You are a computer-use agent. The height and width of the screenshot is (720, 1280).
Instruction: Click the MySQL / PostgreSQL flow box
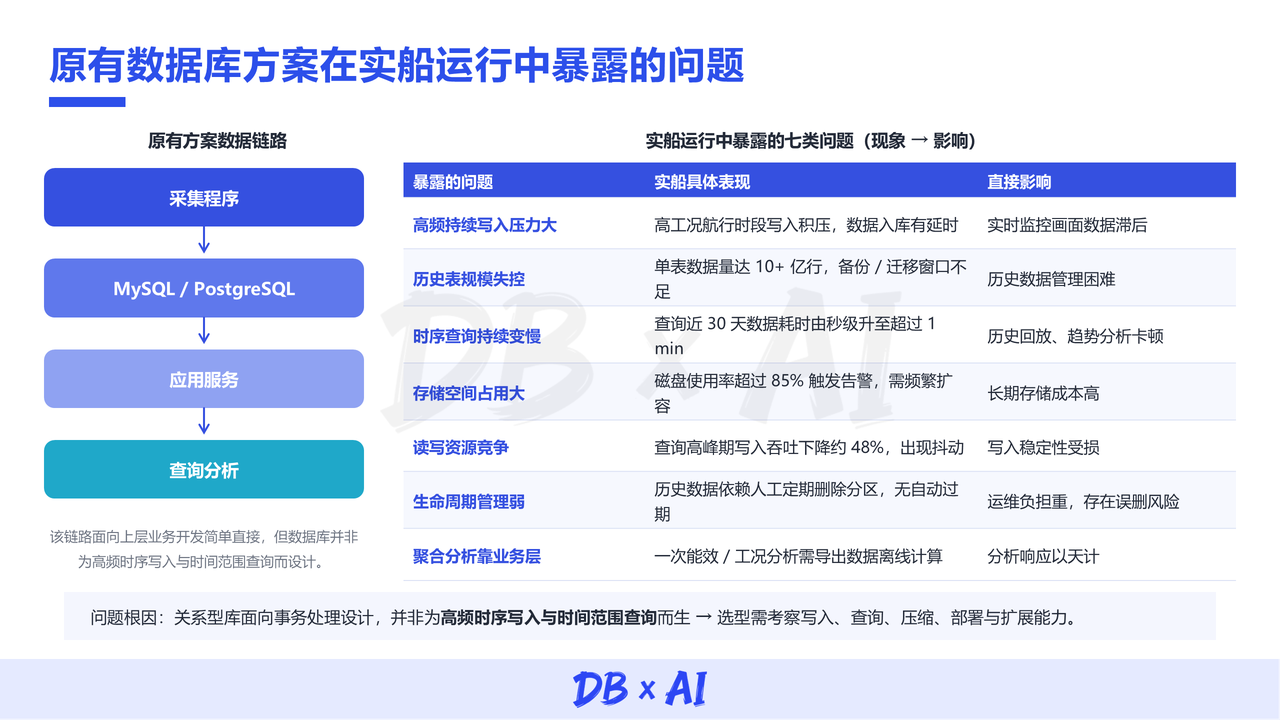point(204,288)
